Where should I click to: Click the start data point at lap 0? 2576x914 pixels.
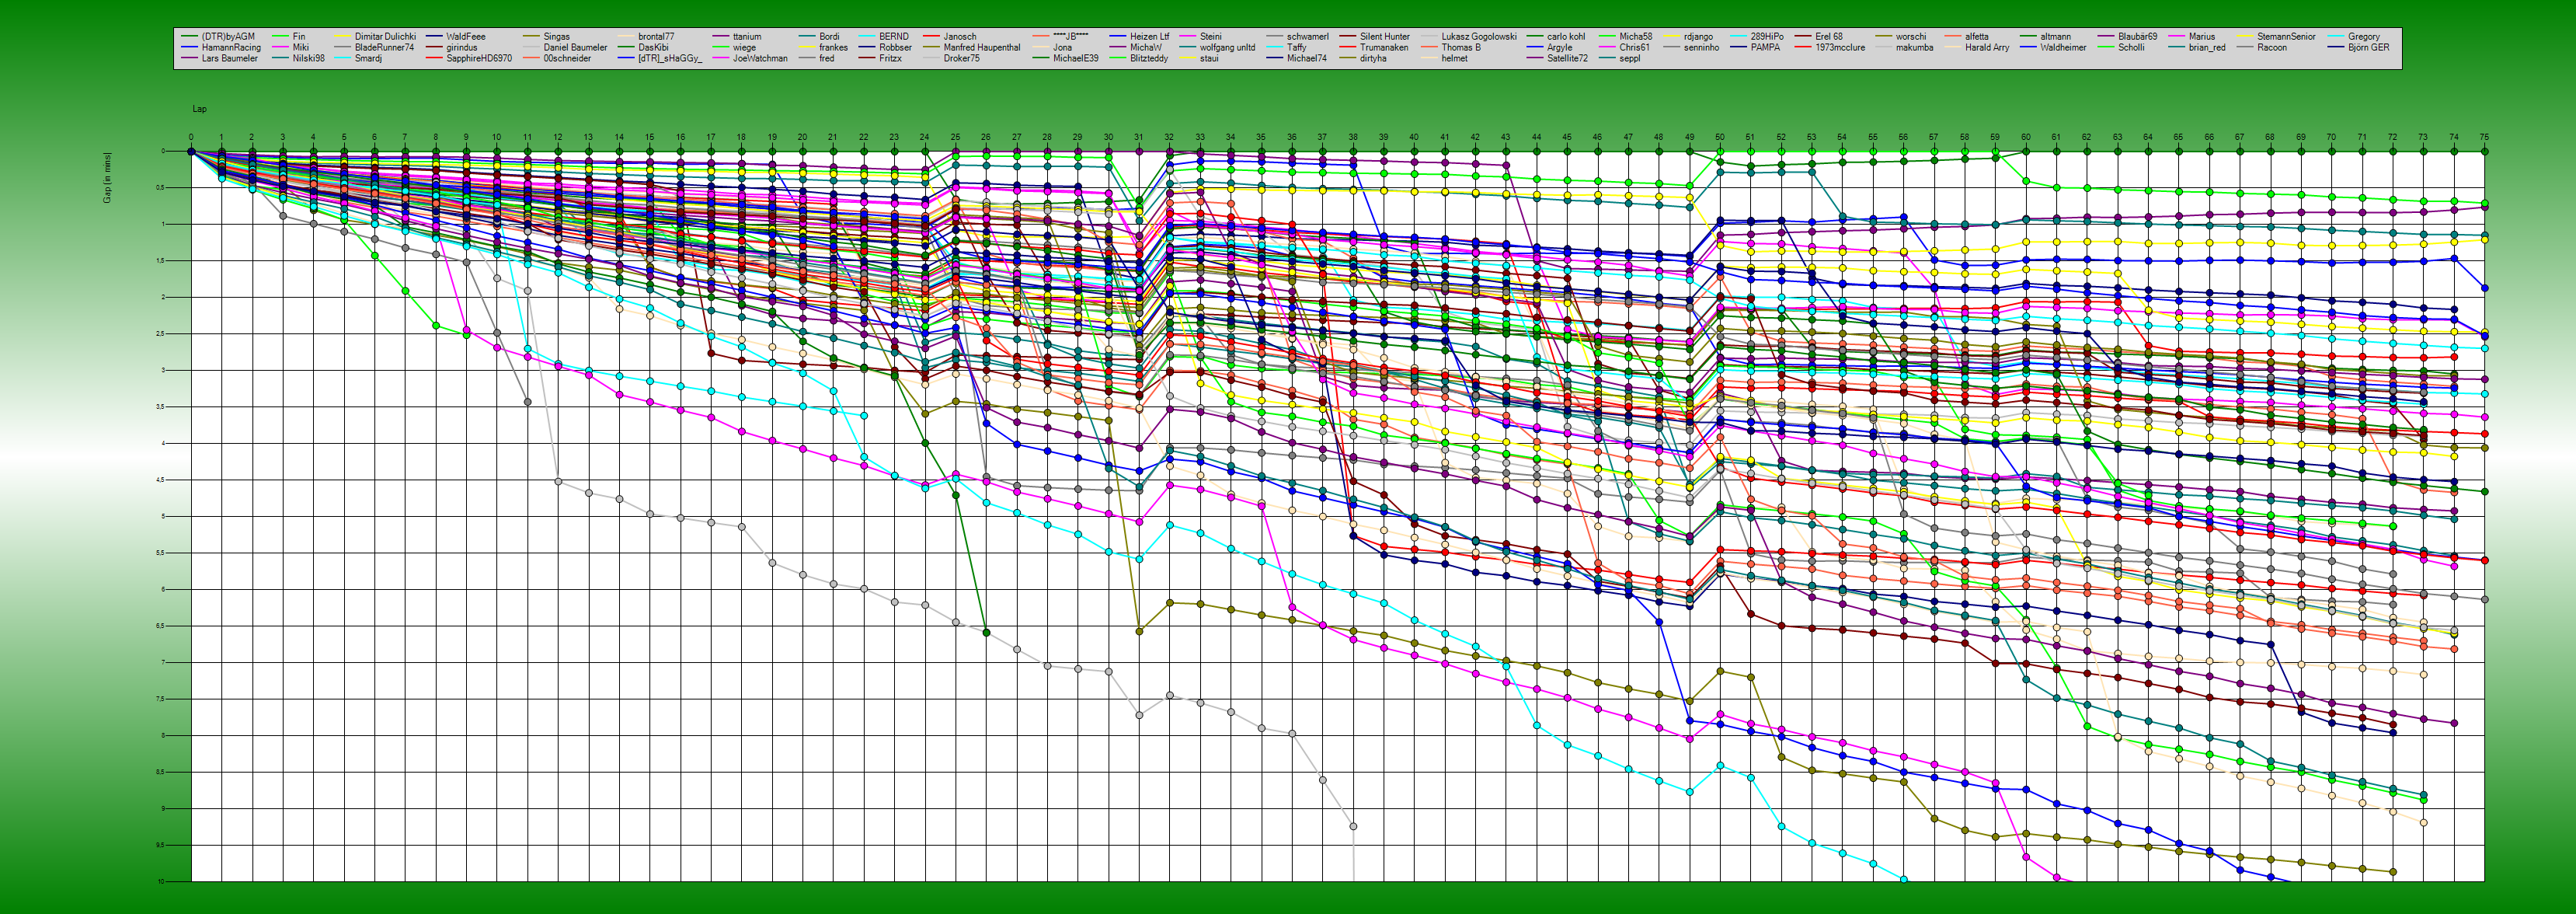pyautogui.click(x=191, y=152)
